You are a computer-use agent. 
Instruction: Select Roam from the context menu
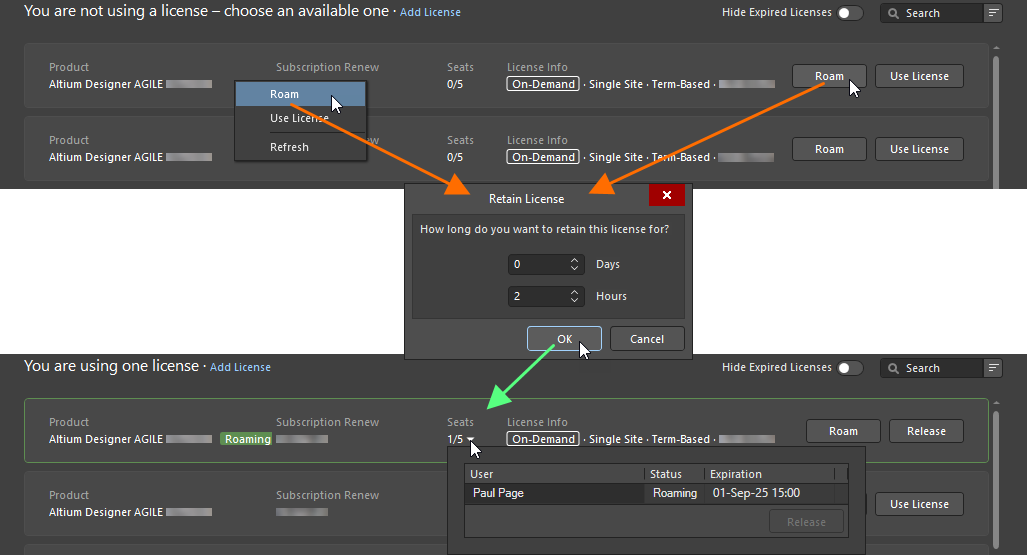[300, 94]
